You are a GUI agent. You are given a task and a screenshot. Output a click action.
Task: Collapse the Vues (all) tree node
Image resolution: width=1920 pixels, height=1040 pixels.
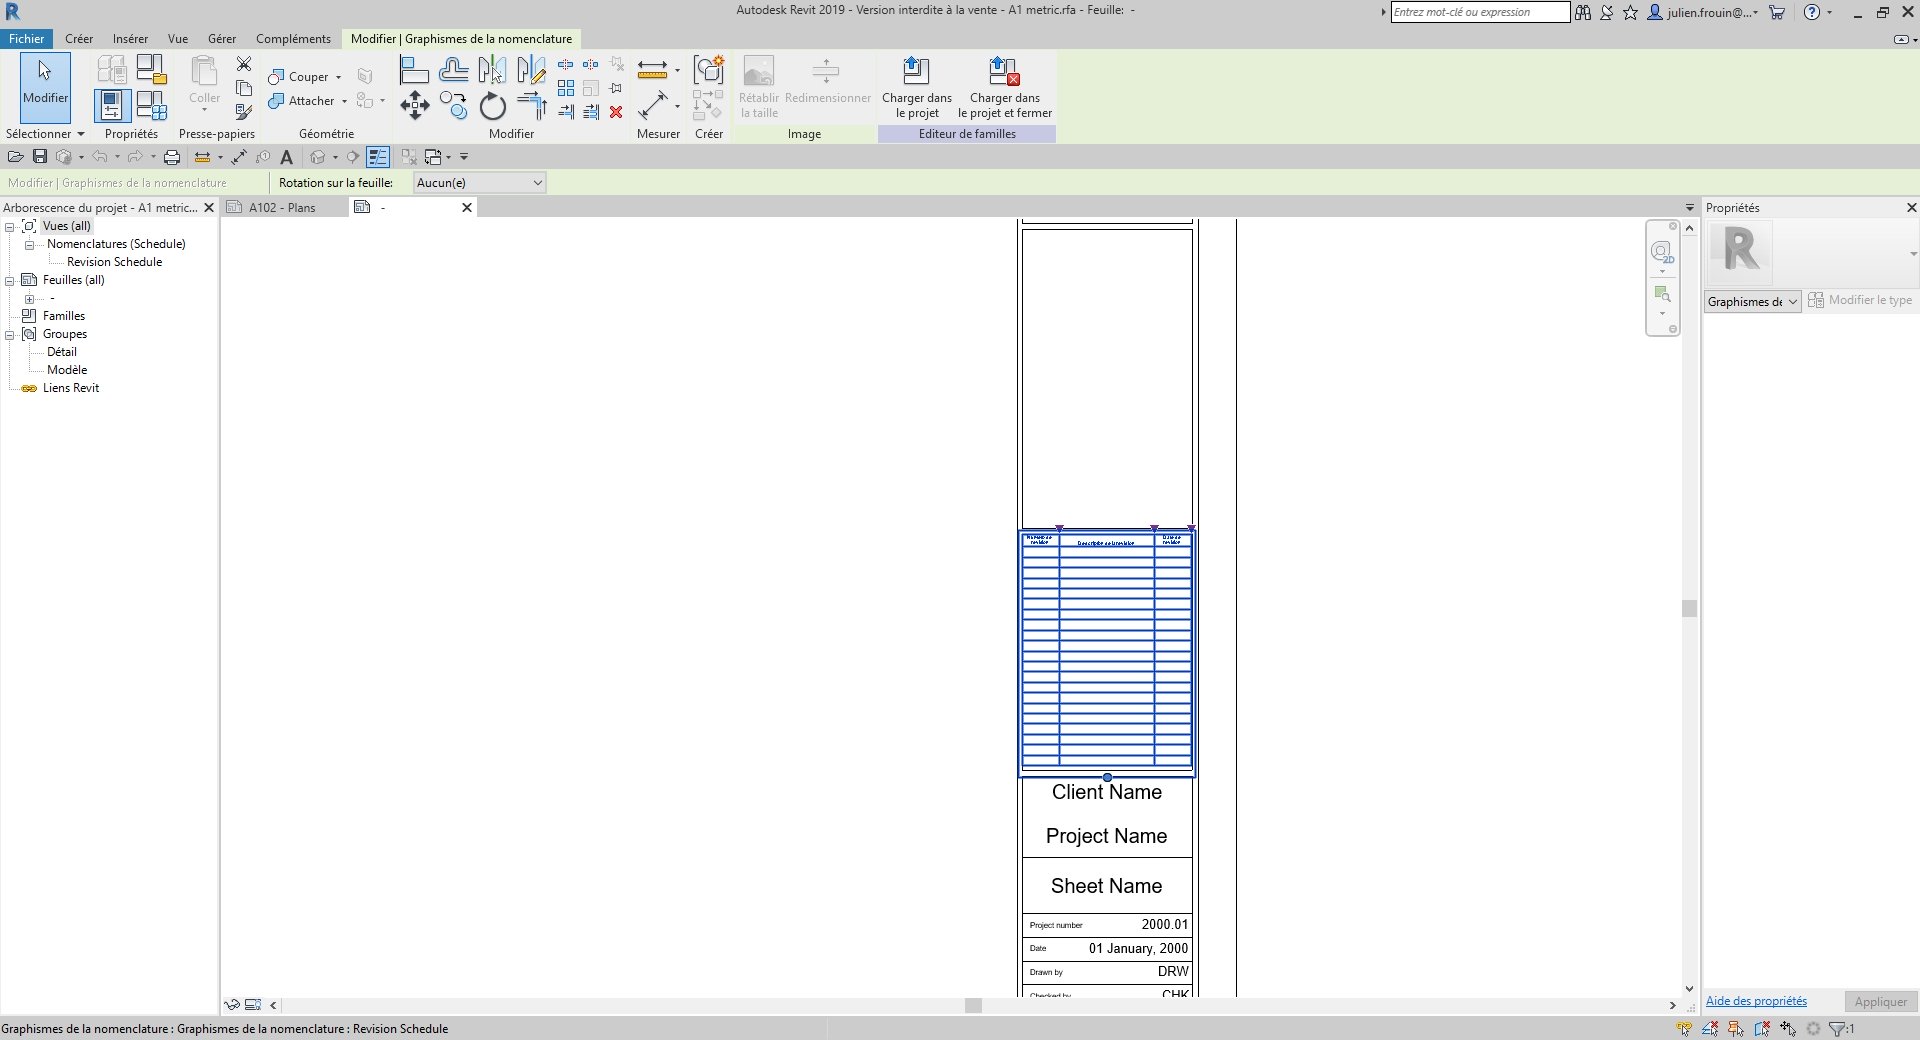pyautogui.click(x=10, y=227)
